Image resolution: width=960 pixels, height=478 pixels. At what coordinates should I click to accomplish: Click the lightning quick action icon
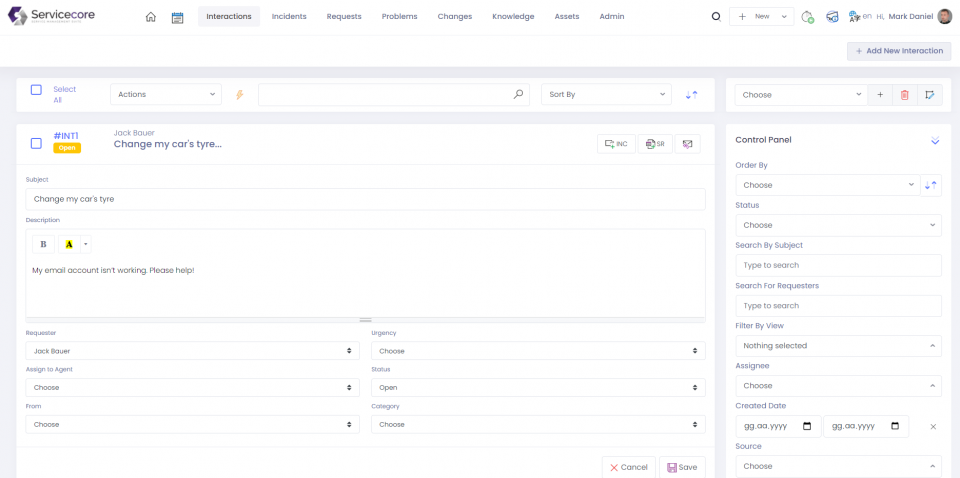point(239,95)
